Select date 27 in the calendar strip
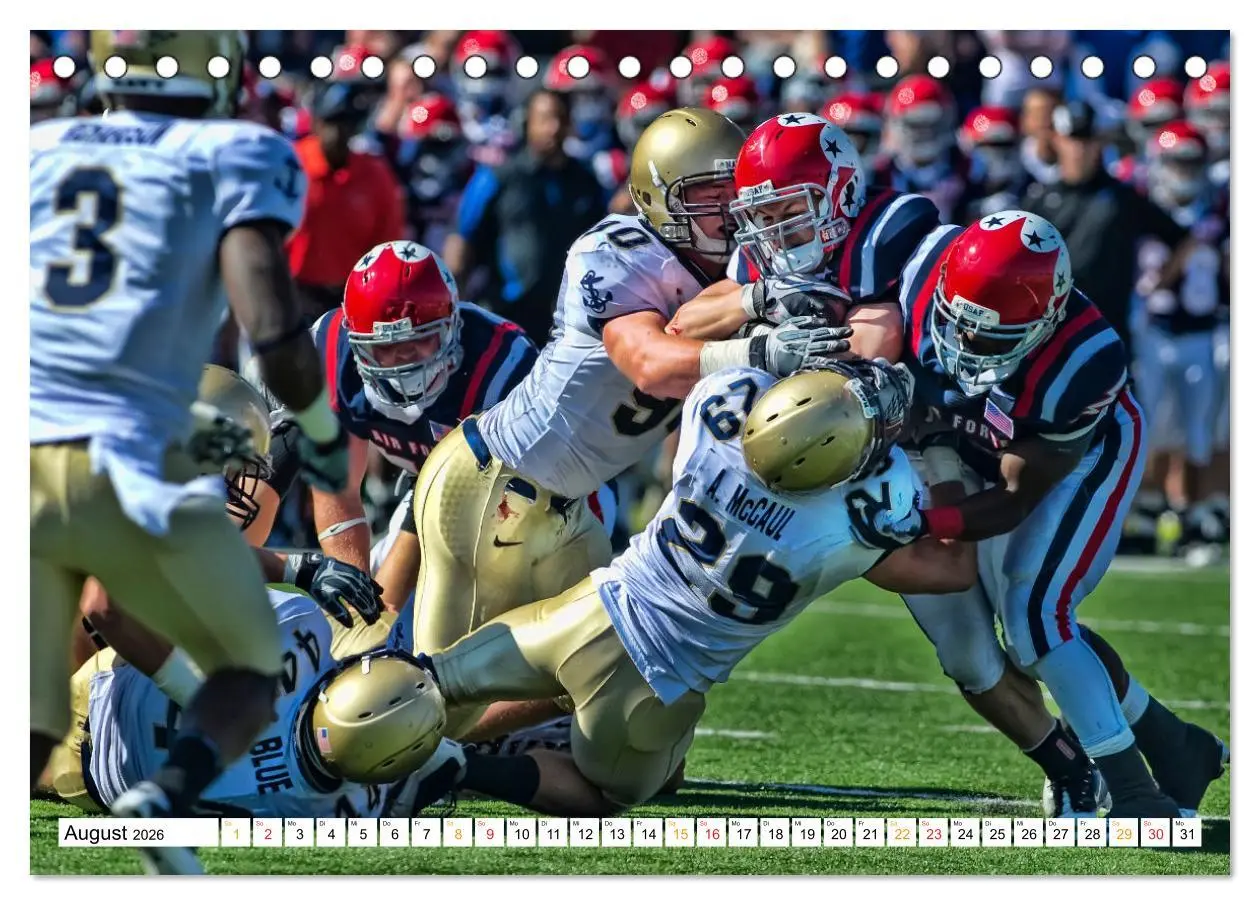This screenshot has width=1260, height=905. [x=1061, y=833]
